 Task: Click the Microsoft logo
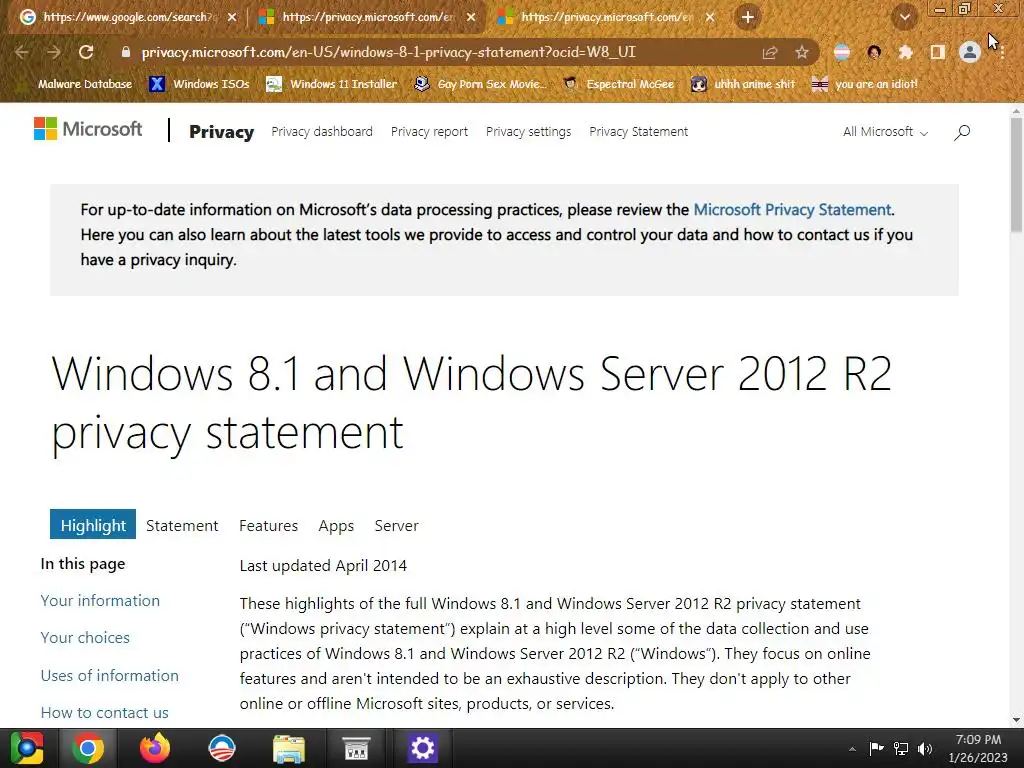point(88,129)
